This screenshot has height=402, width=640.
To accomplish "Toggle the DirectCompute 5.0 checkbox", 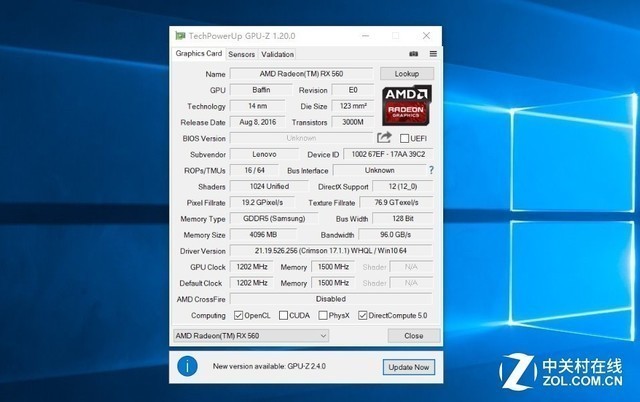I will [363, 315].
